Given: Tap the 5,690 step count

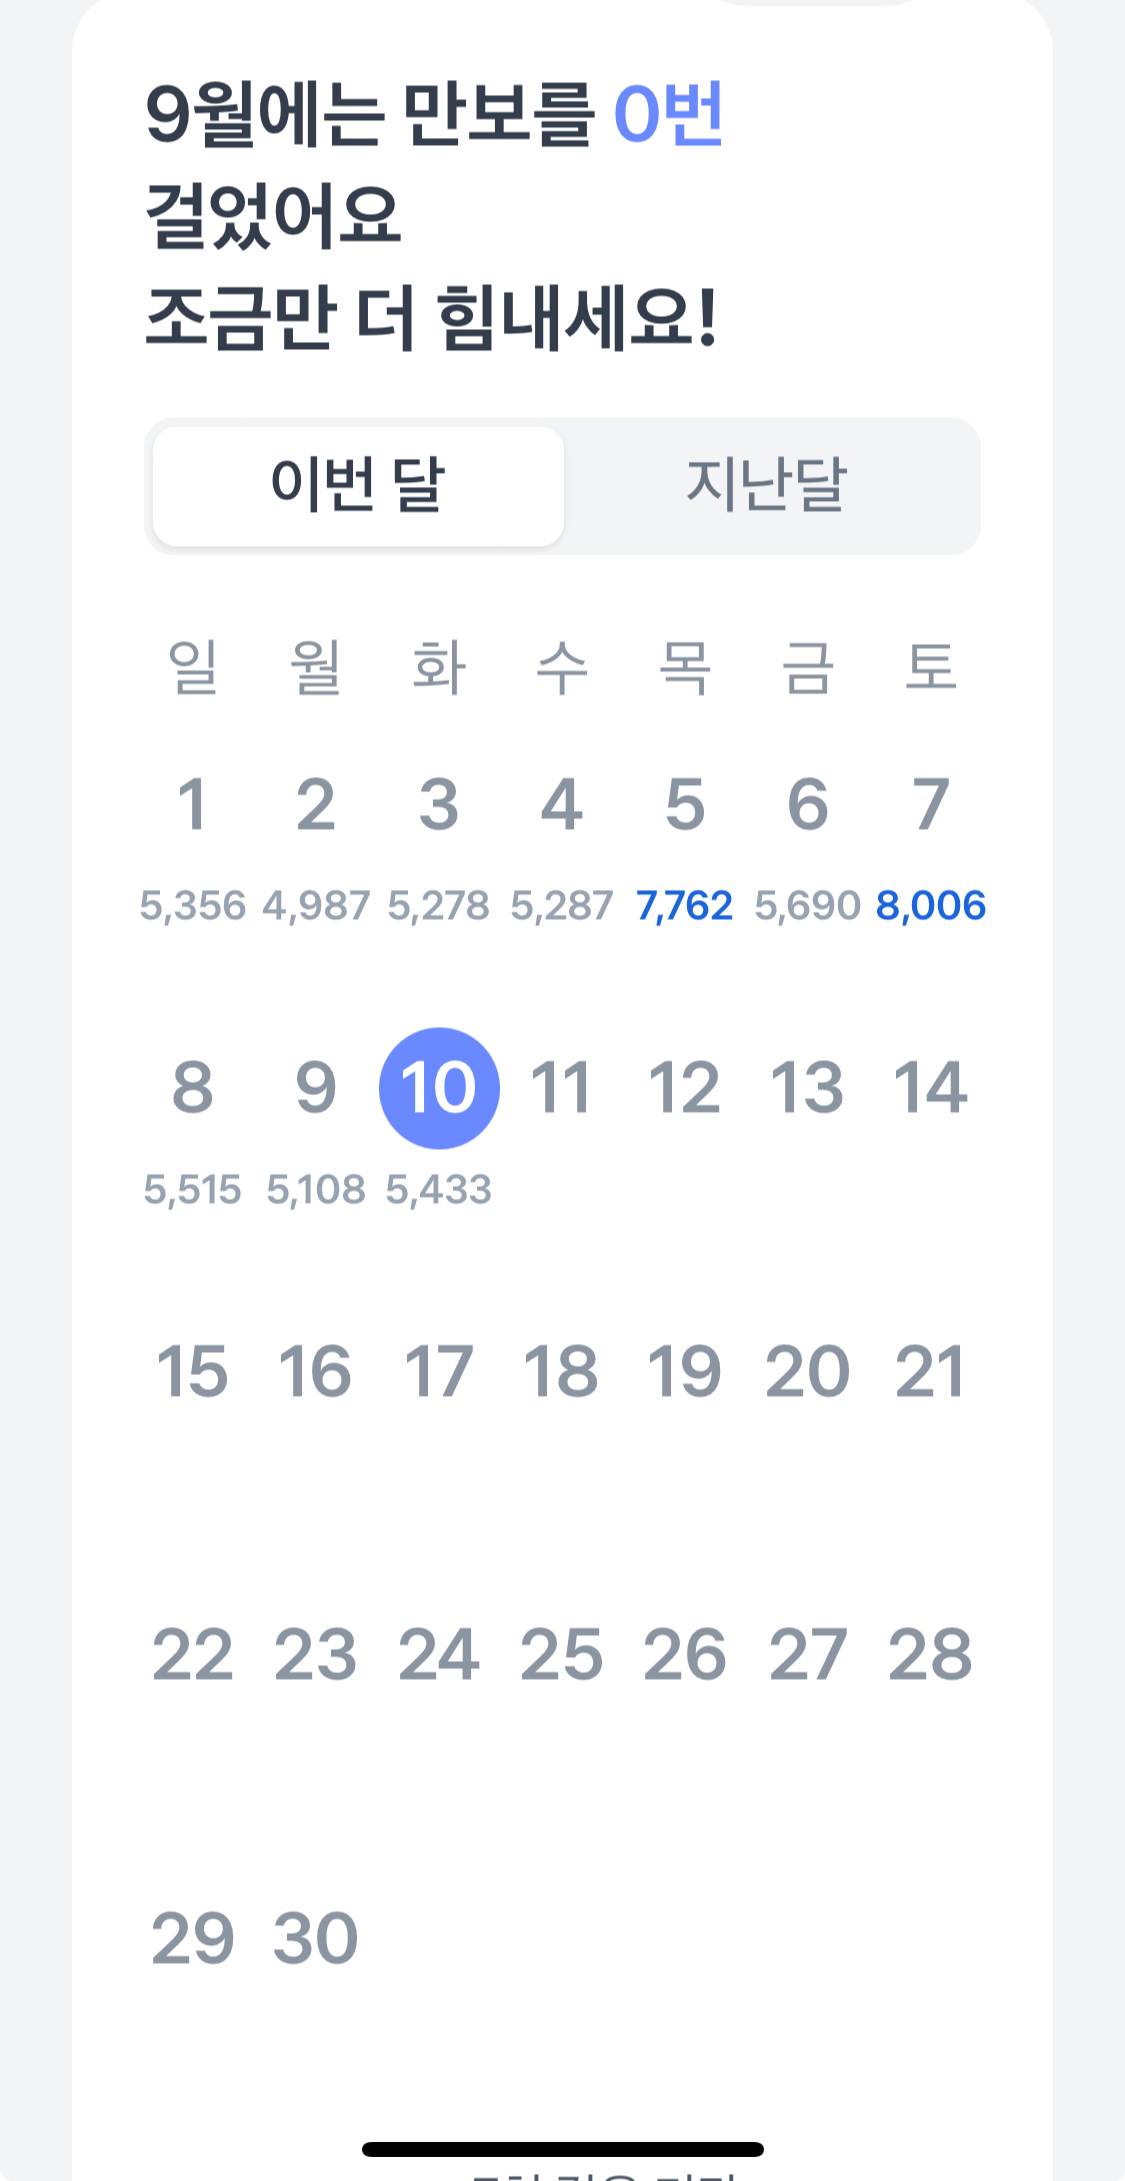Looking at the screenshot, I should tap(807, 906).
